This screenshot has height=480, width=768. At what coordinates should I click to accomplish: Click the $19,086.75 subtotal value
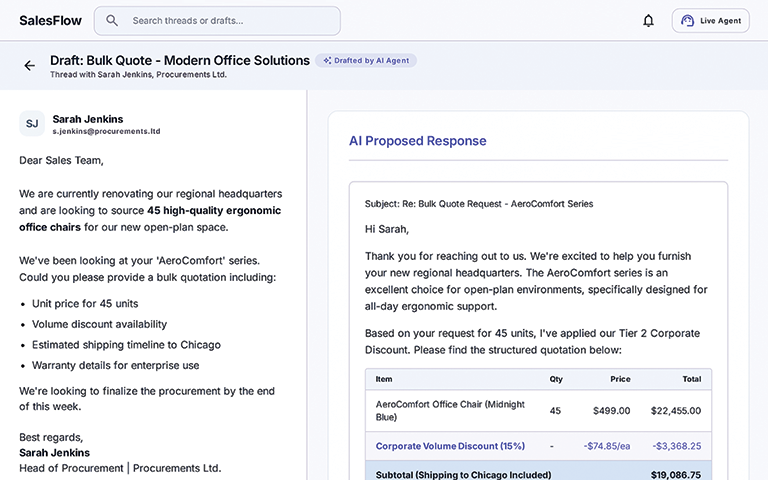tap(675, 475)
